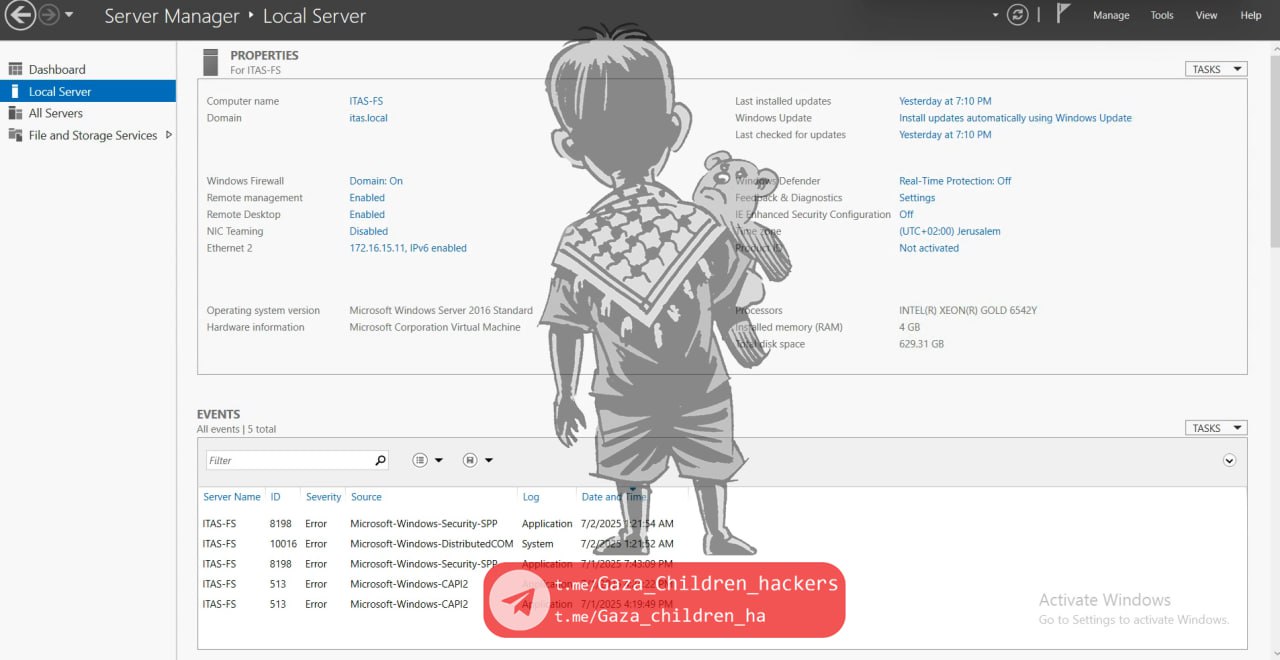
Task: Click the All Servers sidebar icon
Action: (15, 113)
